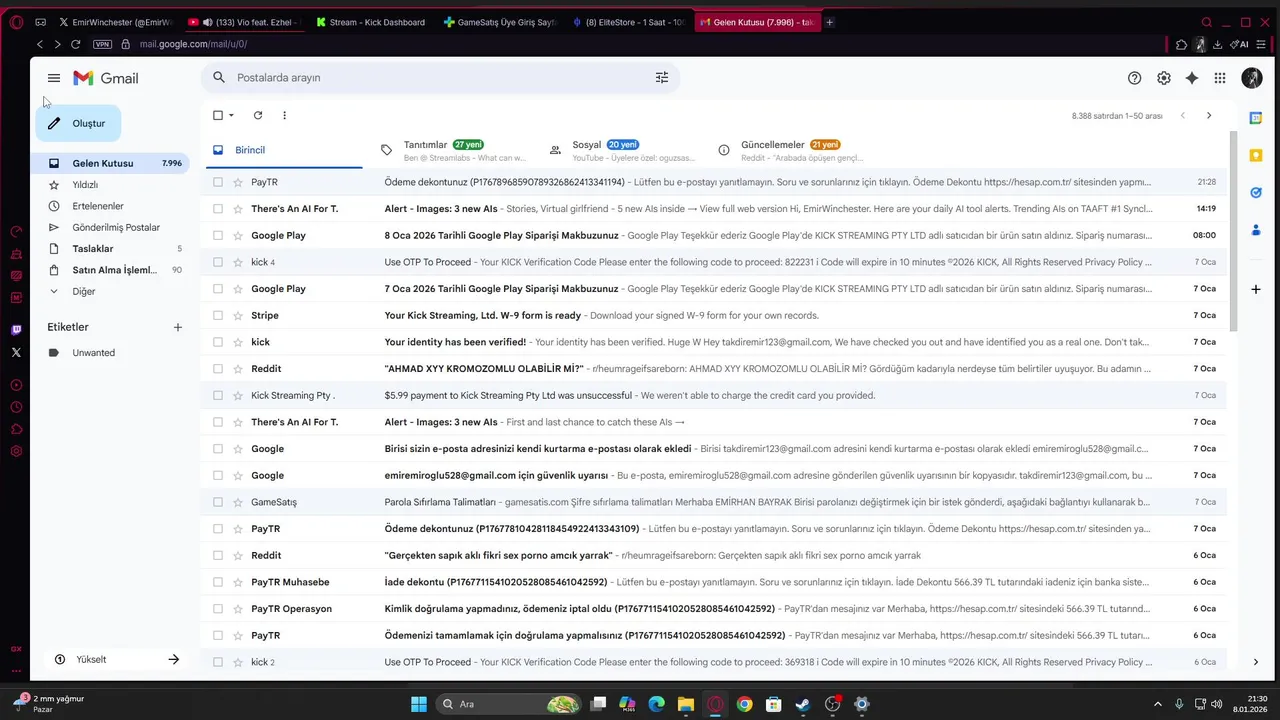This screenshot has width=1280, height=720.
Task: Open Twitch icon in Opera sidebar
Action: tap(16, 330)
